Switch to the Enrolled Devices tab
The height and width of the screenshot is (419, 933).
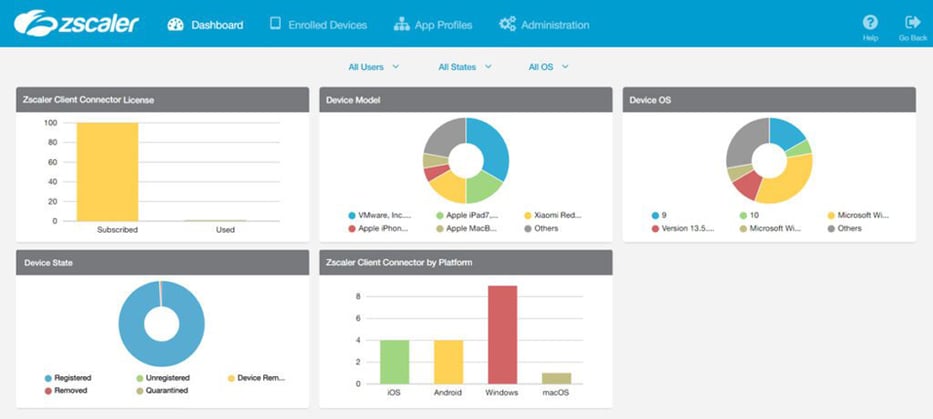[327, 24]
